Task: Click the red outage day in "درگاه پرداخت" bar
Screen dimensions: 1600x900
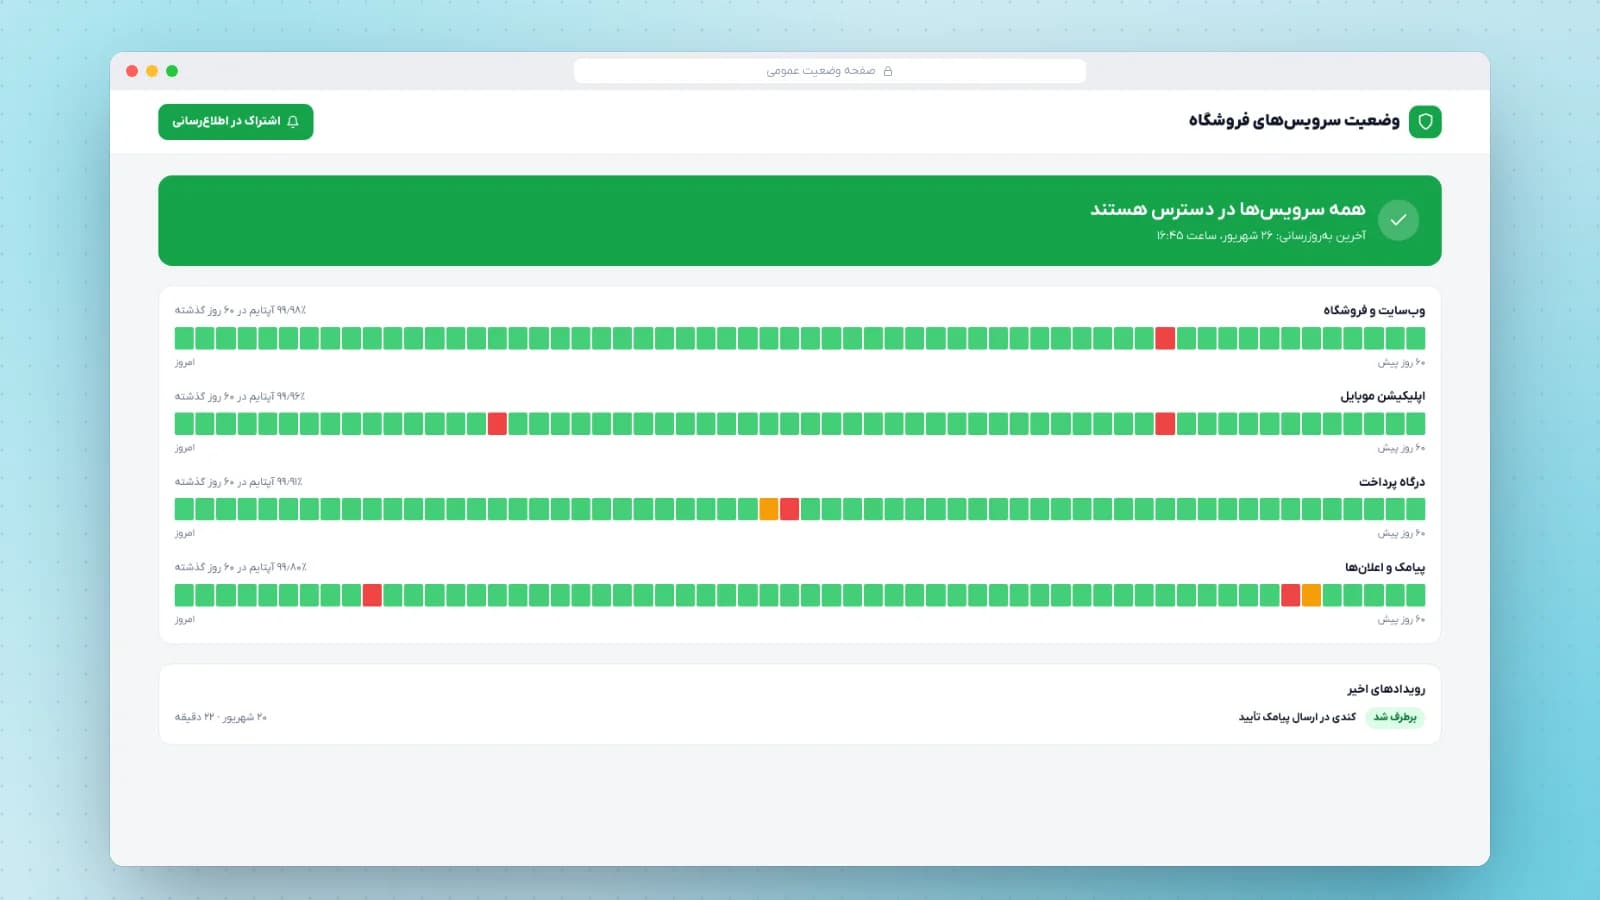Action: coord(789,509)
